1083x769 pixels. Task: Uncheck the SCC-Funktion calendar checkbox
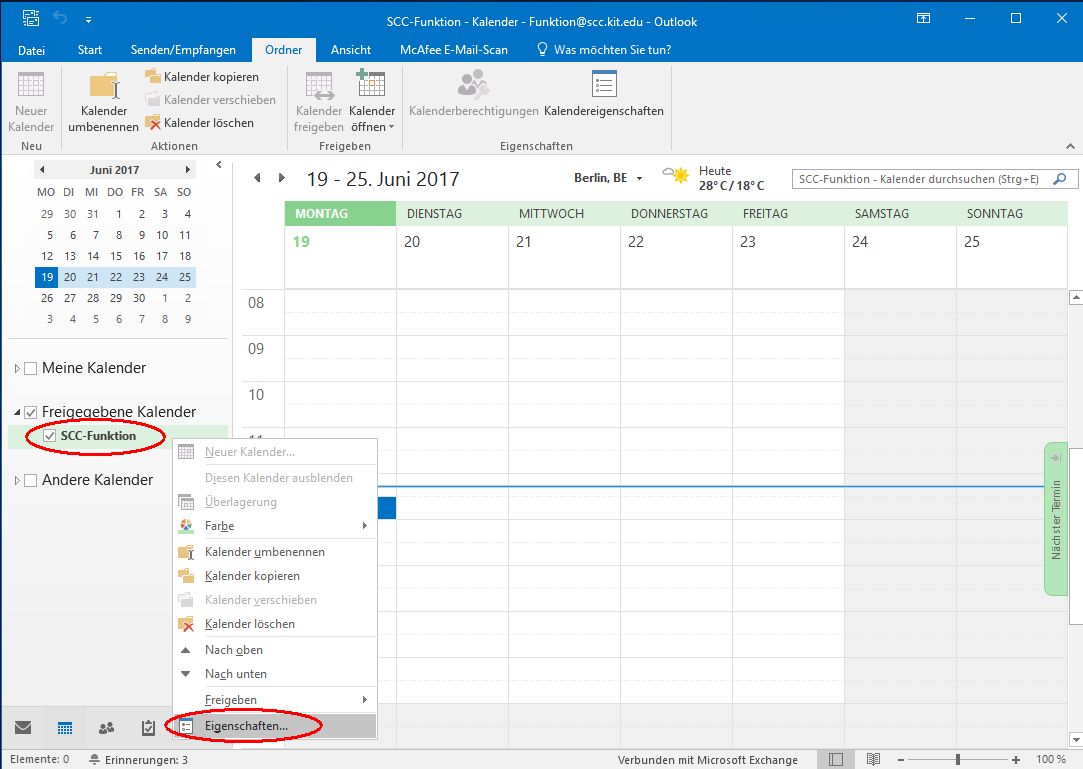(x=49, y=436)
